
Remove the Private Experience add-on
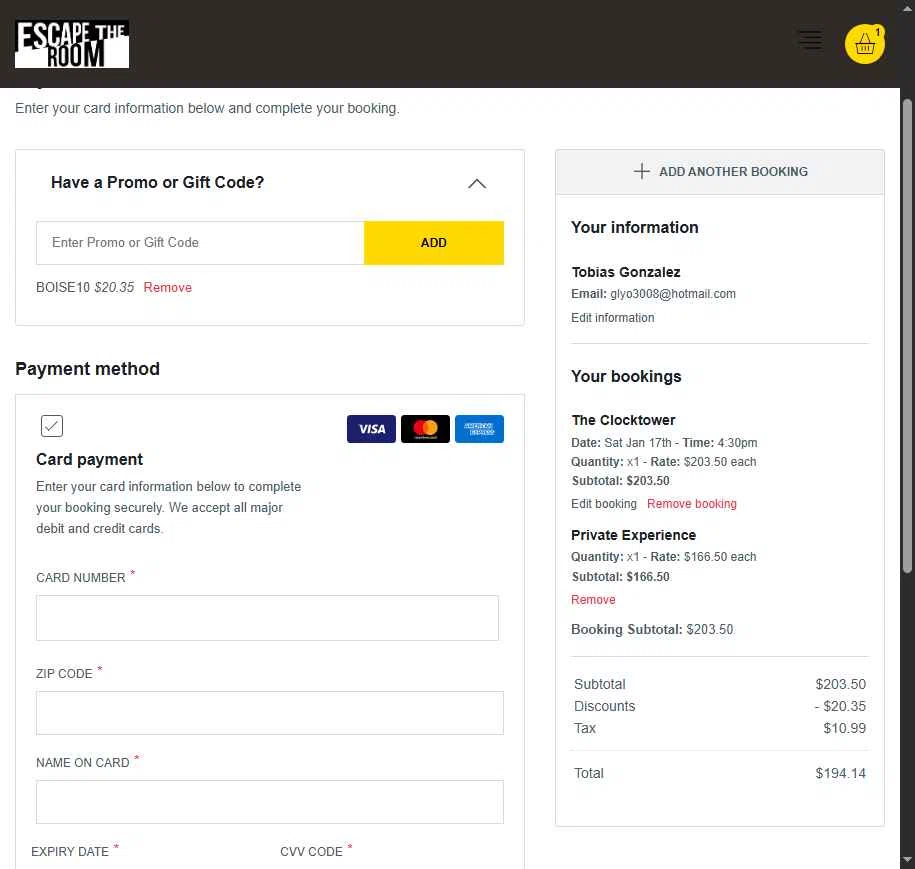[x=593, y=600]
